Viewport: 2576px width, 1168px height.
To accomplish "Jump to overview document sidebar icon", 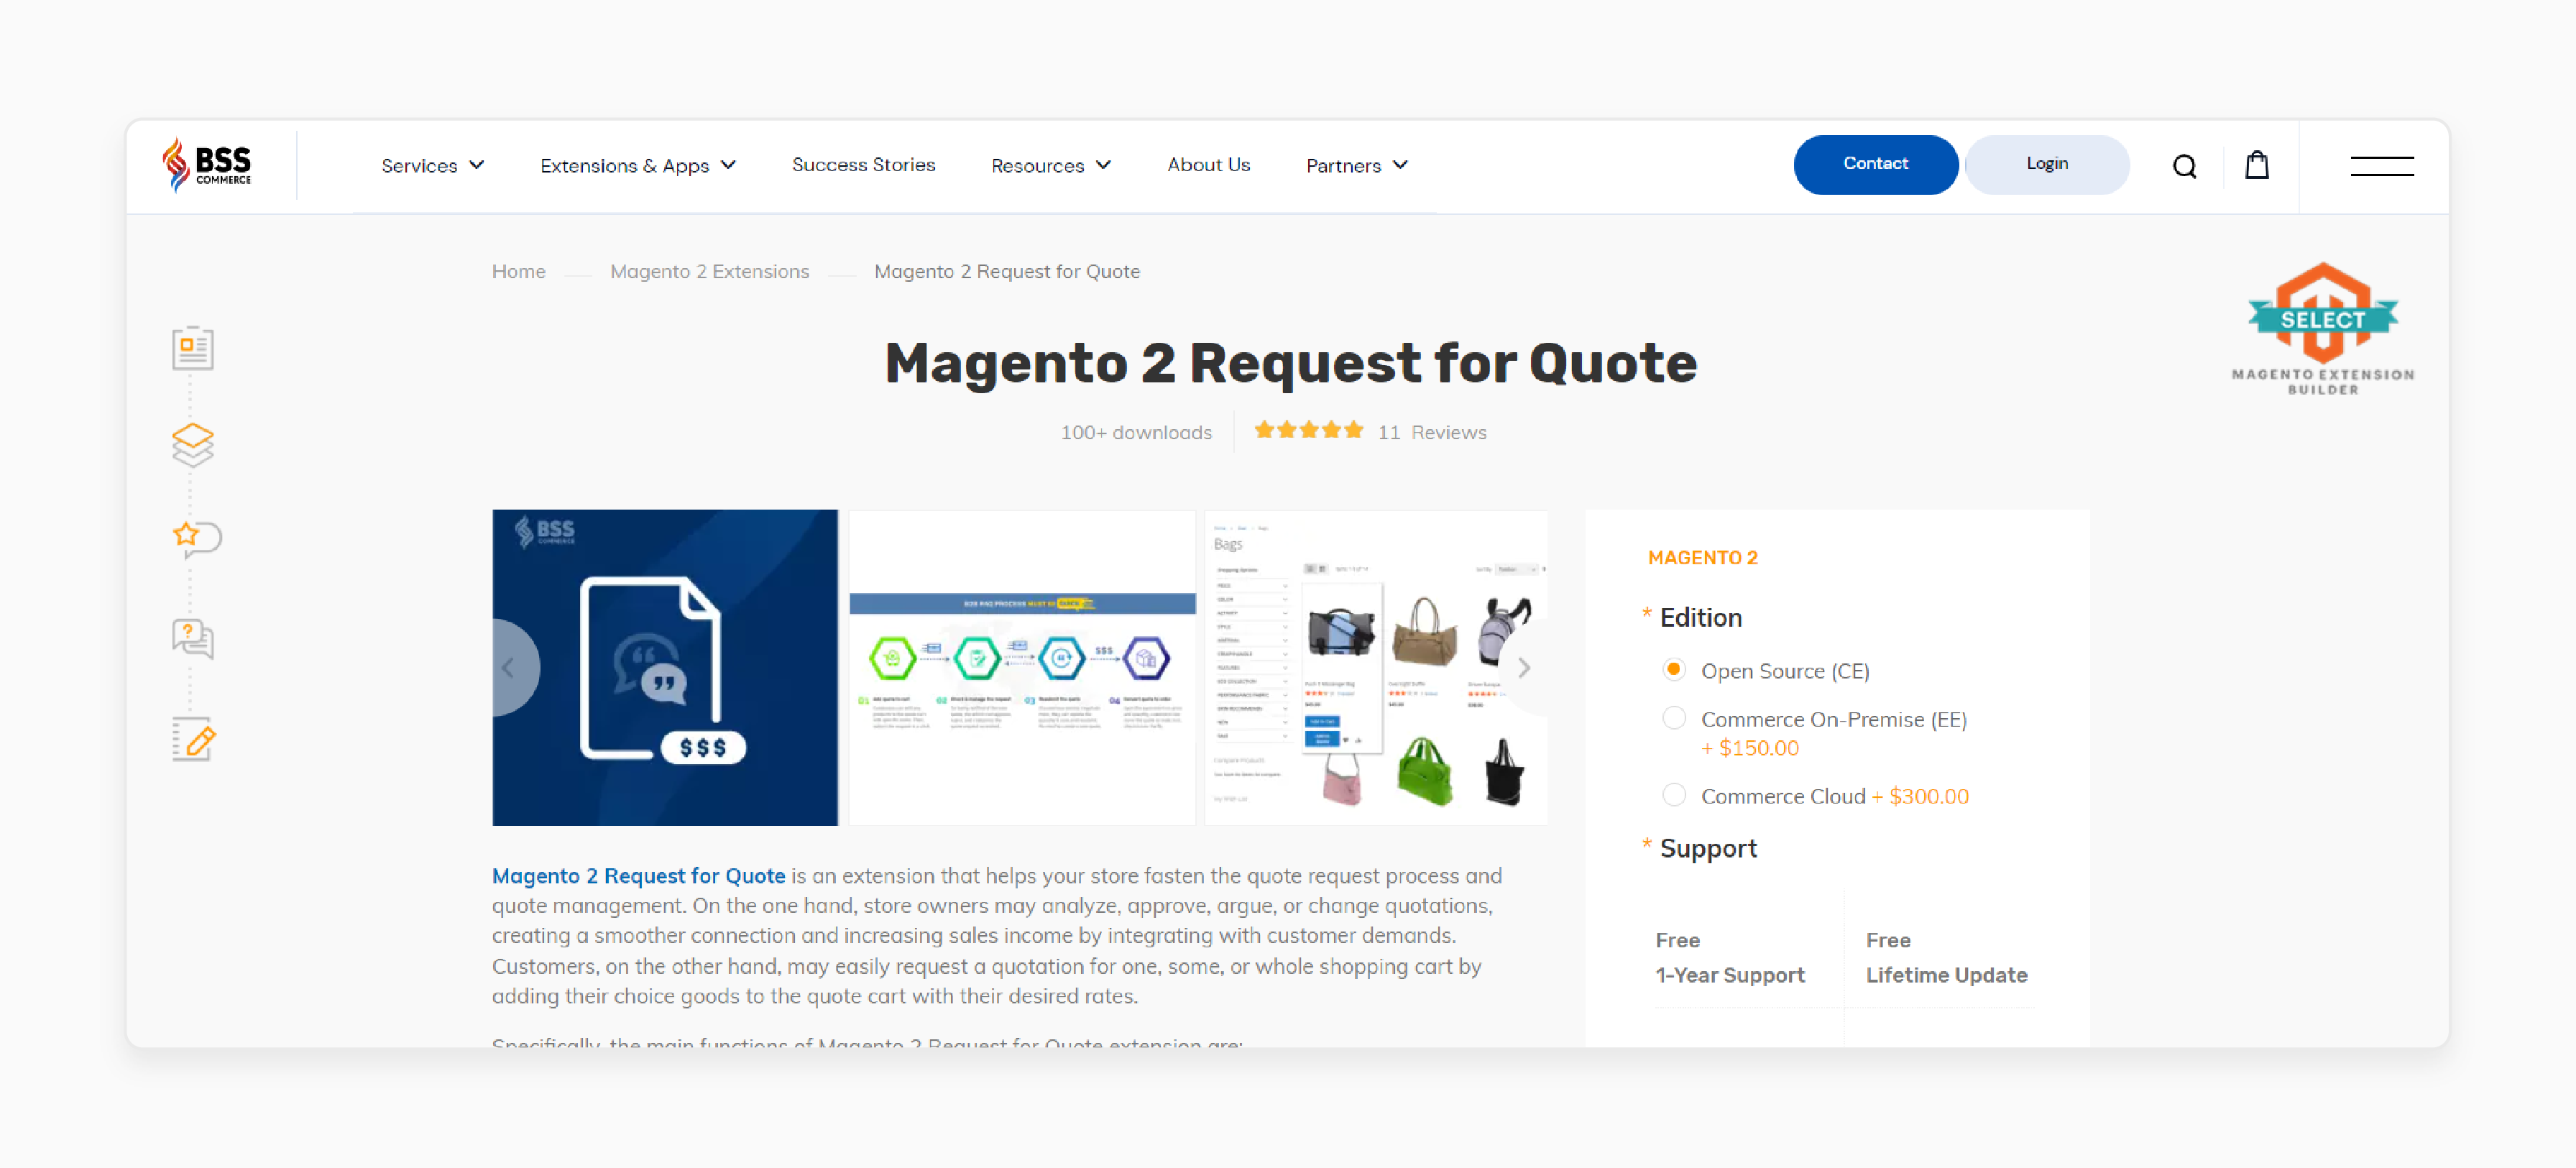I will point(192,348).
